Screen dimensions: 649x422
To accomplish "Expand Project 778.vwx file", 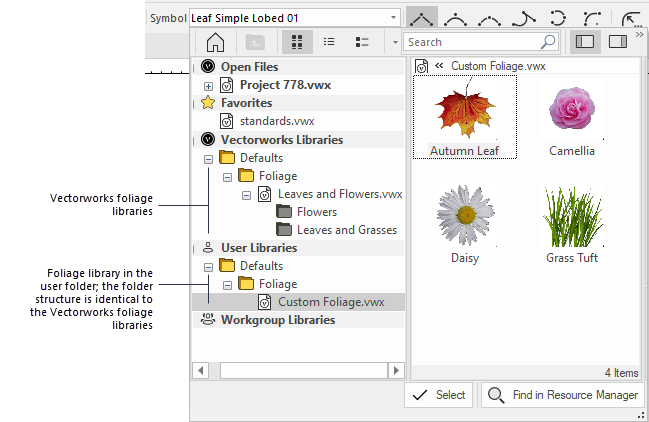I will click(x=208, y=86).
